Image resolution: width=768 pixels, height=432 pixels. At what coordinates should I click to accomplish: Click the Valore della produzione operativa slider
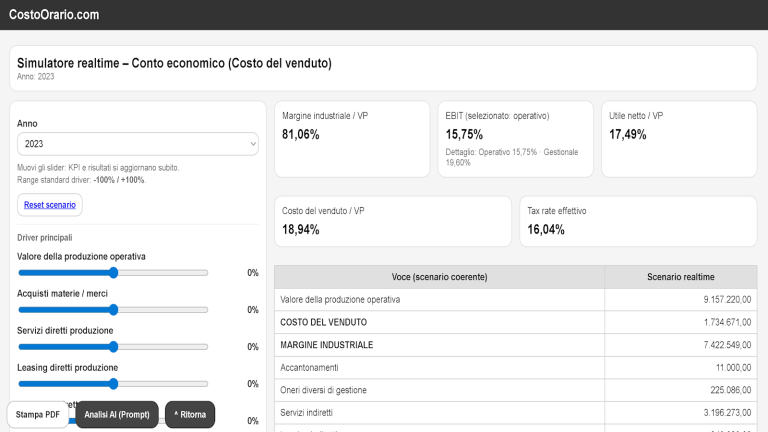113,273
